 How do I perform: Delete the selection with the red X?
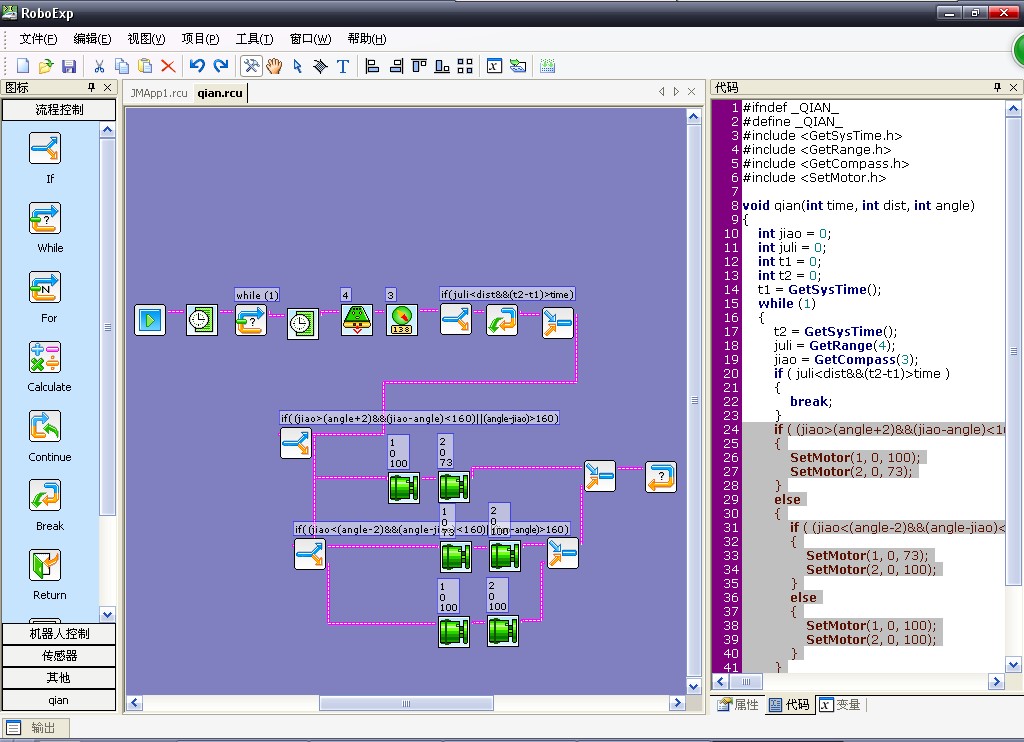pyautogui.click(x=168, y=66)
